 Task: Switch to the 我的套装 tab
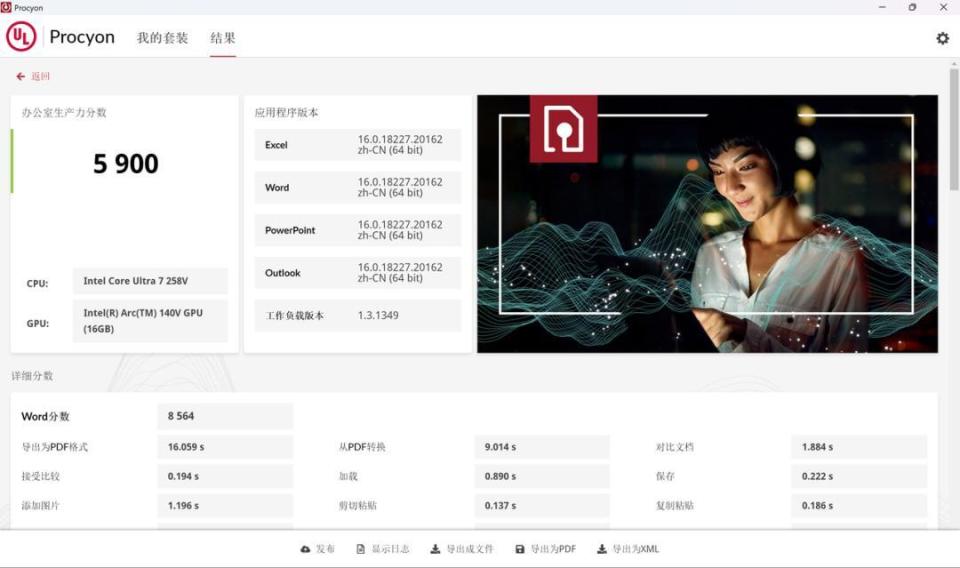tap(162, 38)
